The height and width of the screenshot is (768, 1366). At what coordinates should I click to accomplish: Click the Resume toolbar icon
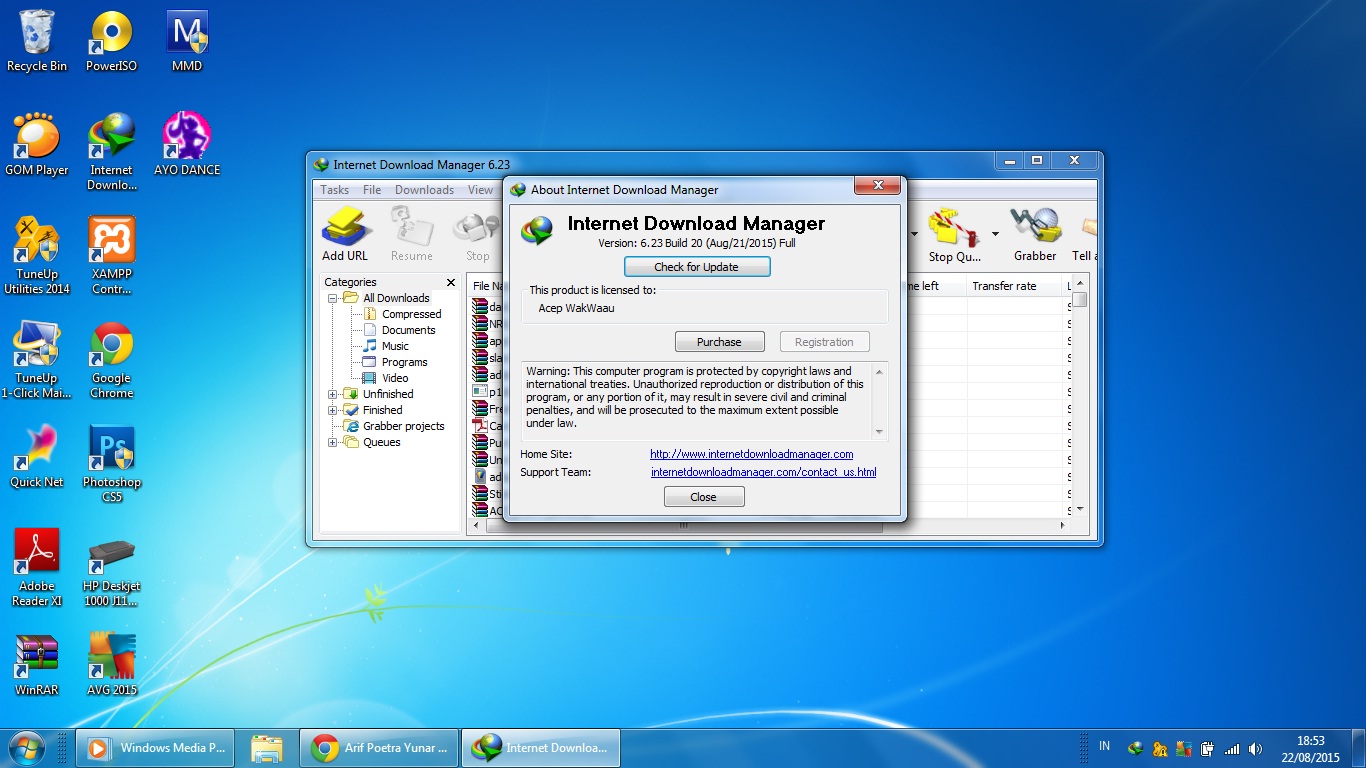click(x=411, y=234)
